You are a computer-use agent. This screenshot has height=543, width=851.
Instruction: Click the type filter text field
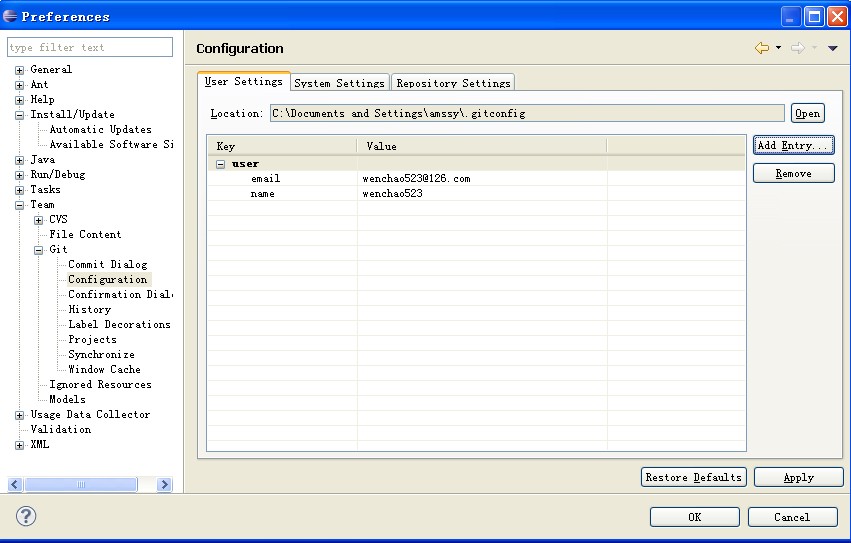pos(90,47)
